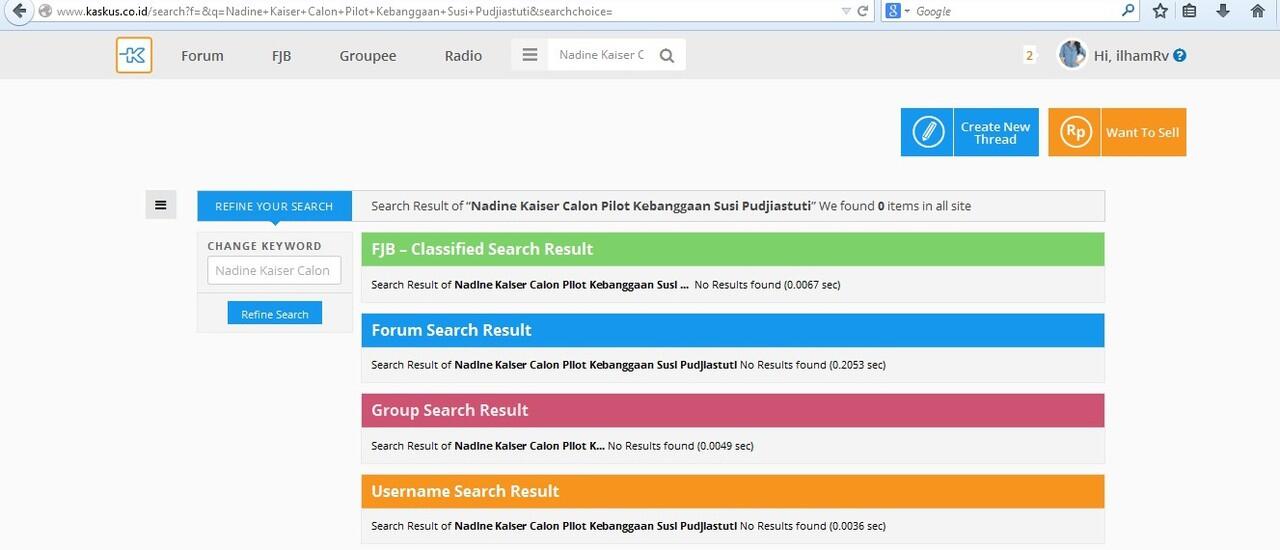Select the 'CHANGE KEYWORD' label
The height and width of the screenshot is (550, 1280).
[265, 246]
